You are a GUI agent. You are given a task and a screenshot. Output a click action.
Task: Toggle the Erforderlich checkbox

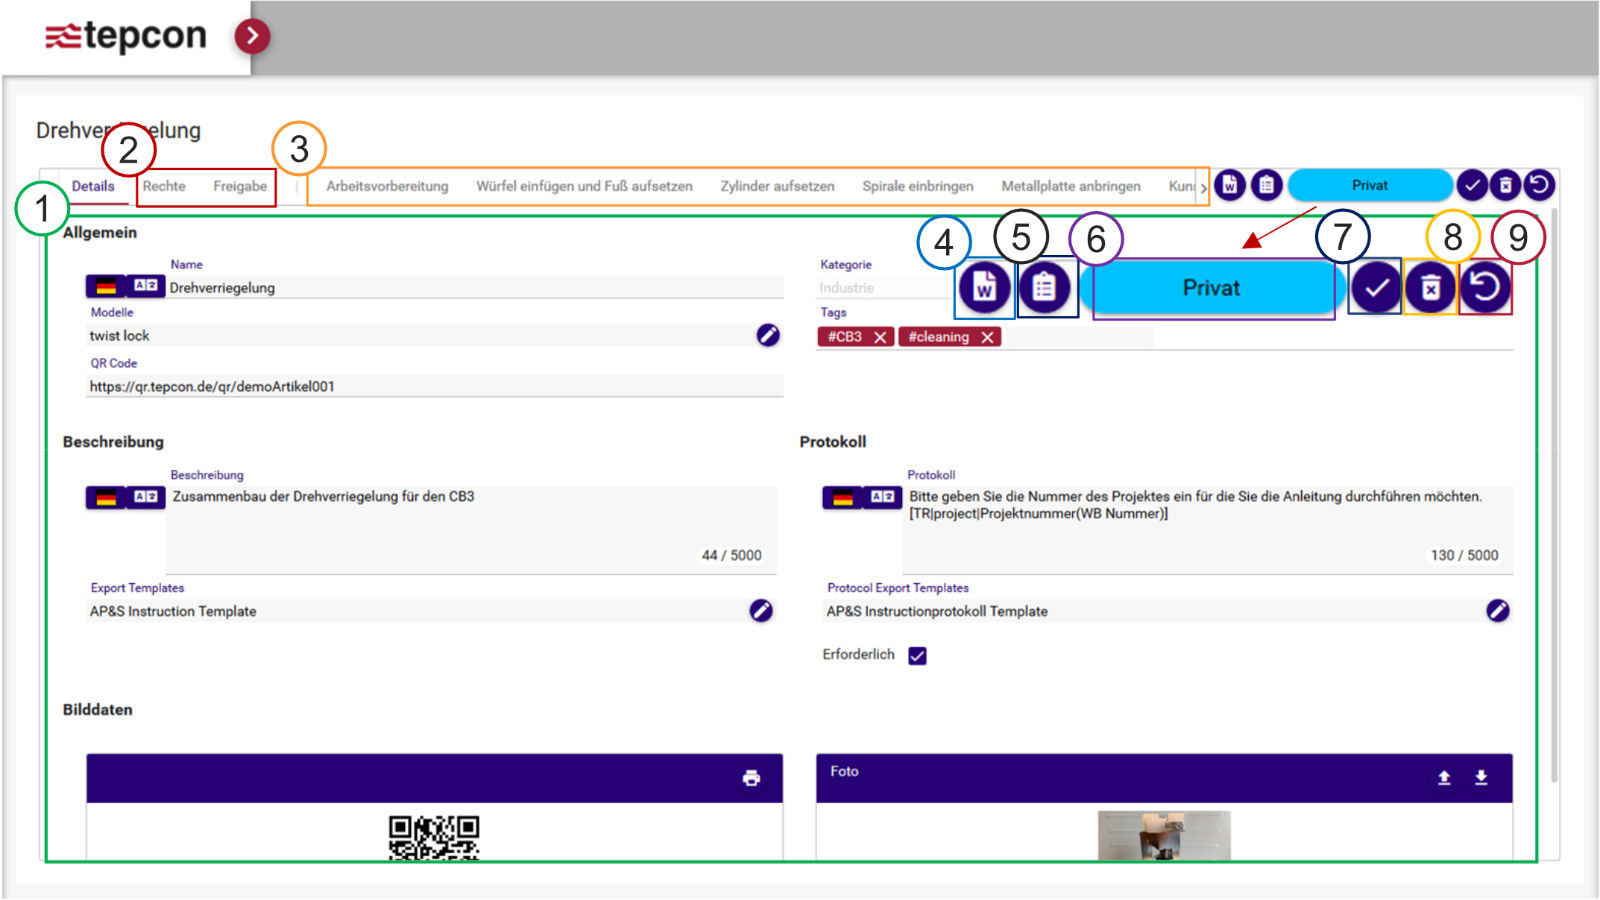point(917,656)
